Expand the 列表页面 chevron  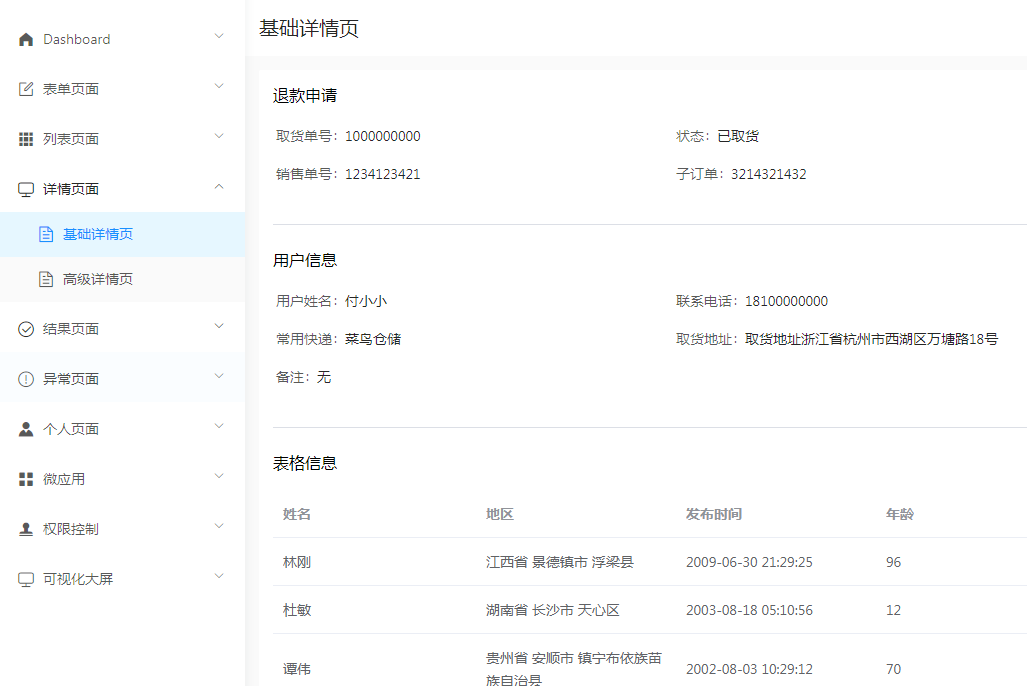tap(219, 136)
